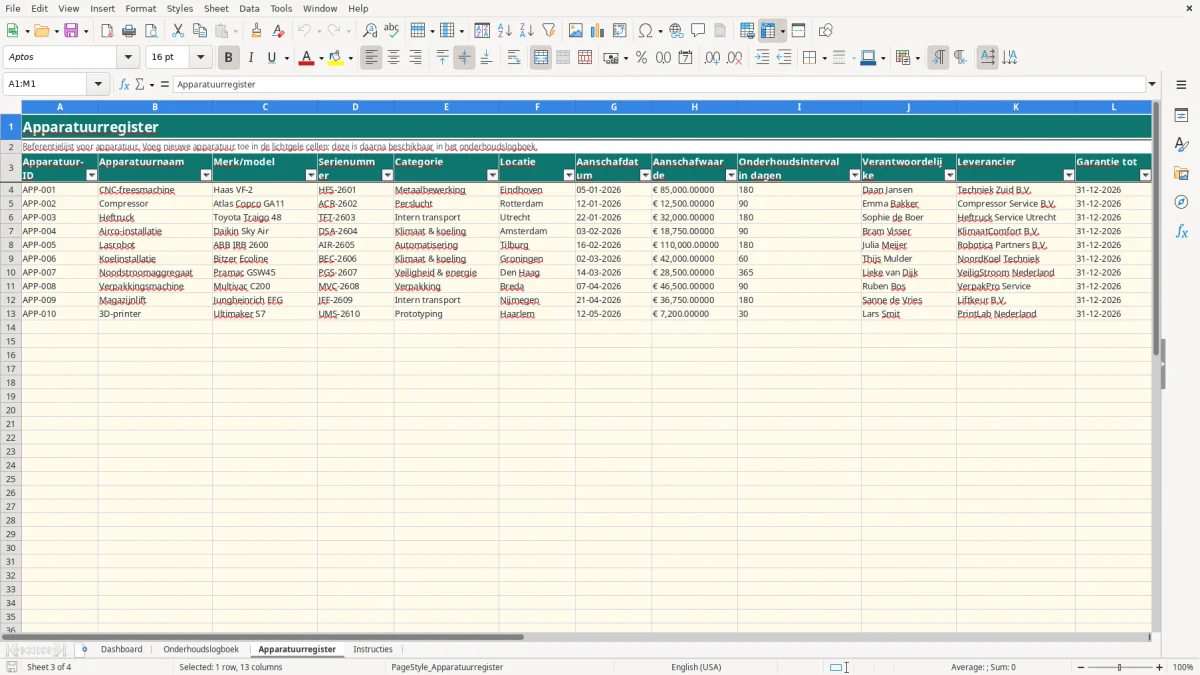Toggle text wrapping
Image resolution: width=1200 pixels, height=675 pixels.
coord(514,58)
